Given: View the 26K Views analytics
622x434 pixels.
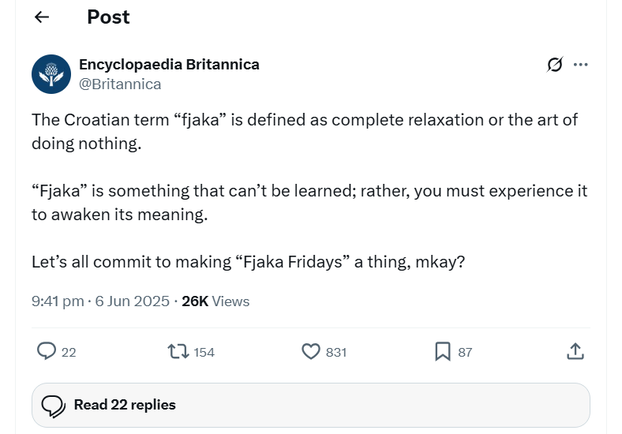Looking at the screenshot, I should click(215, 301).
